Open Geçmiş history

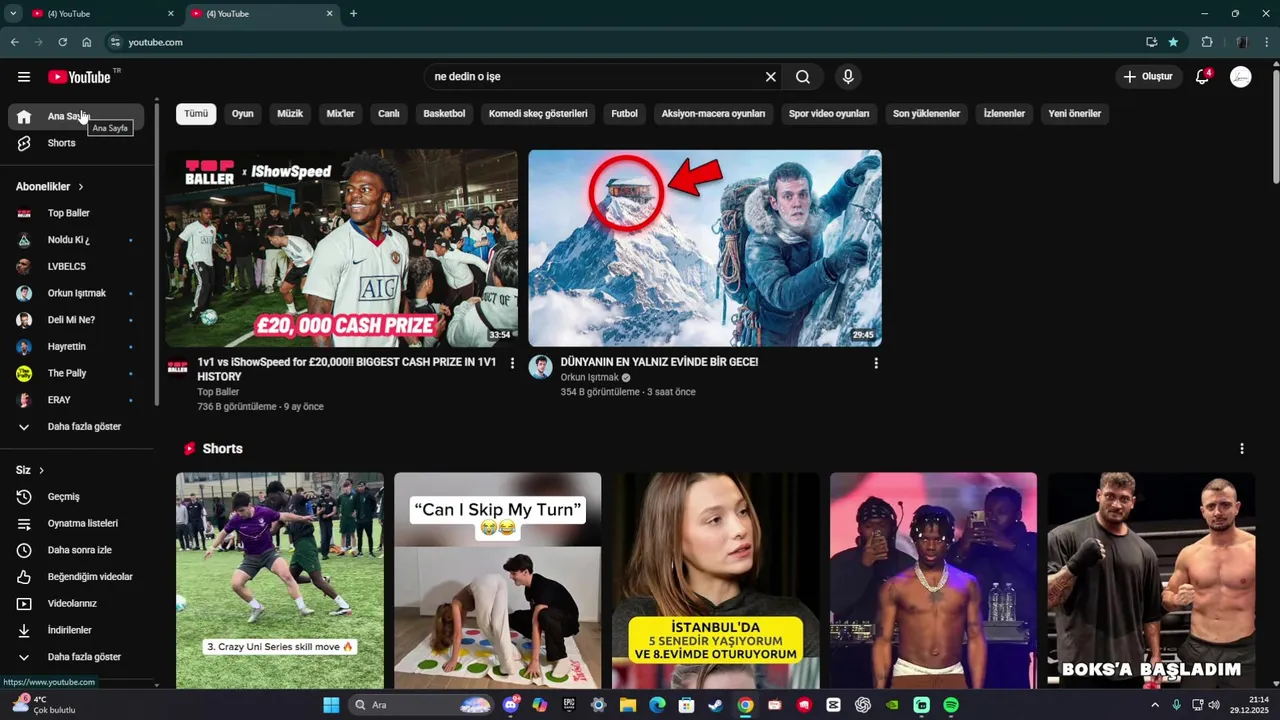pyautogui.click(x=76, y=497)
